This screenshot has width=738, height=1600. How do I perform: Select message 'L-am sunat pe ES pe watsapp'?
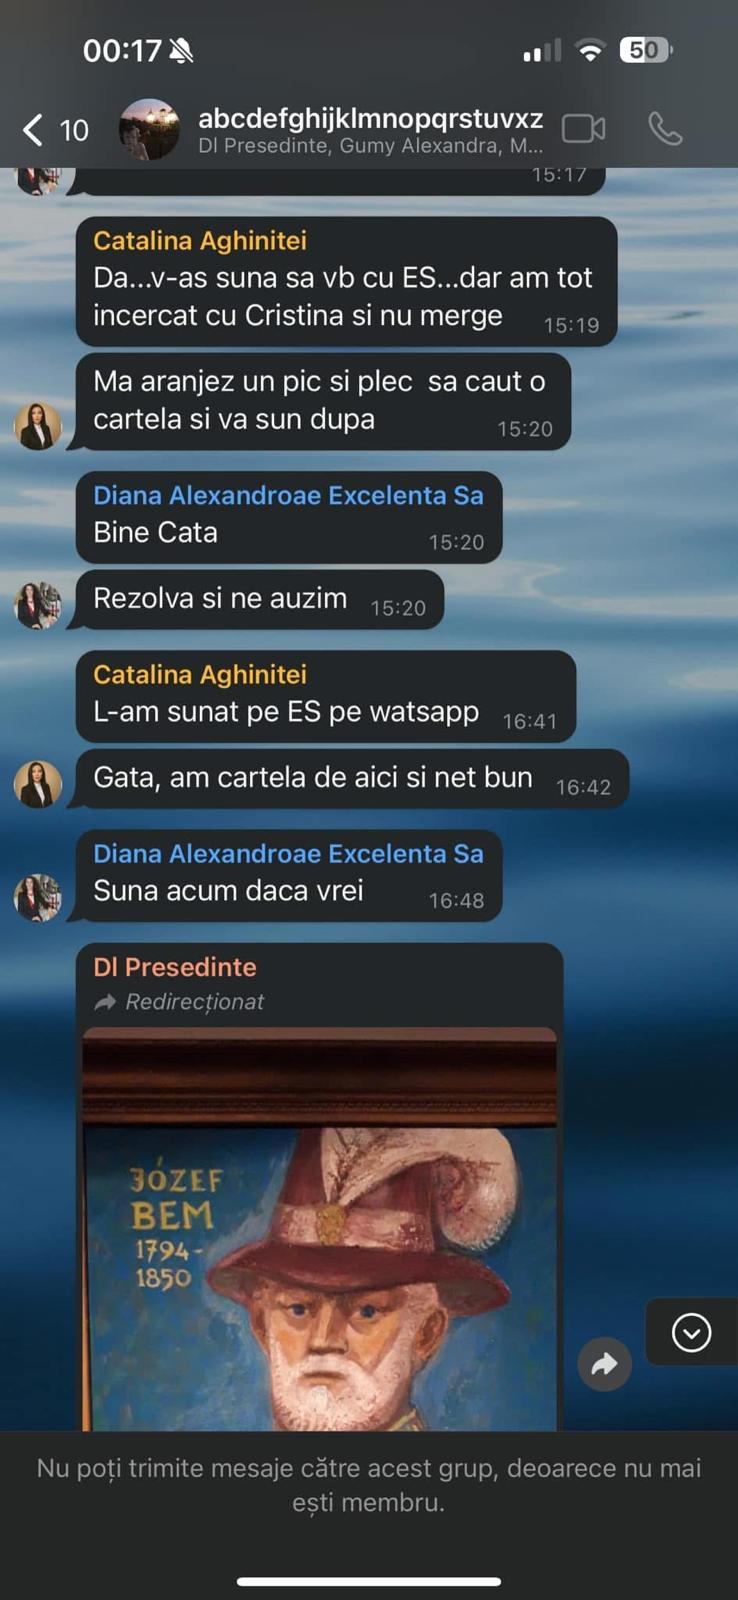pyautogui.click(x=326, y=696)
